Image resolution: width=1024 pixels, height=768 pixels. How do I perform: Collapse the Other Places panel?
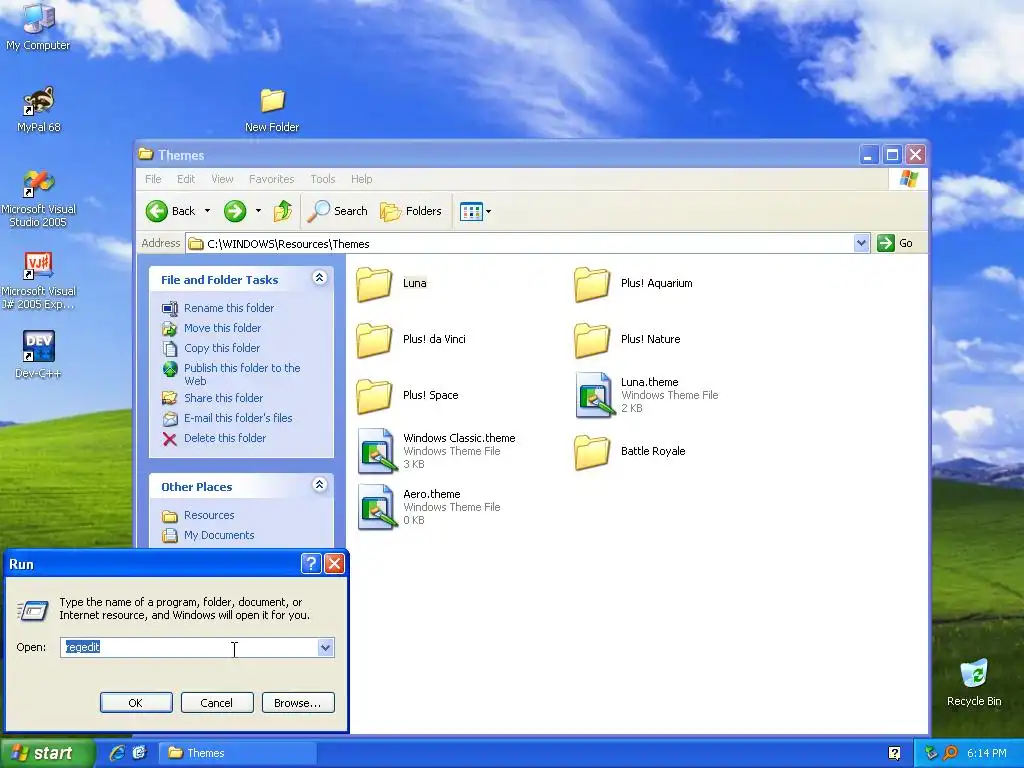[319, 485]
